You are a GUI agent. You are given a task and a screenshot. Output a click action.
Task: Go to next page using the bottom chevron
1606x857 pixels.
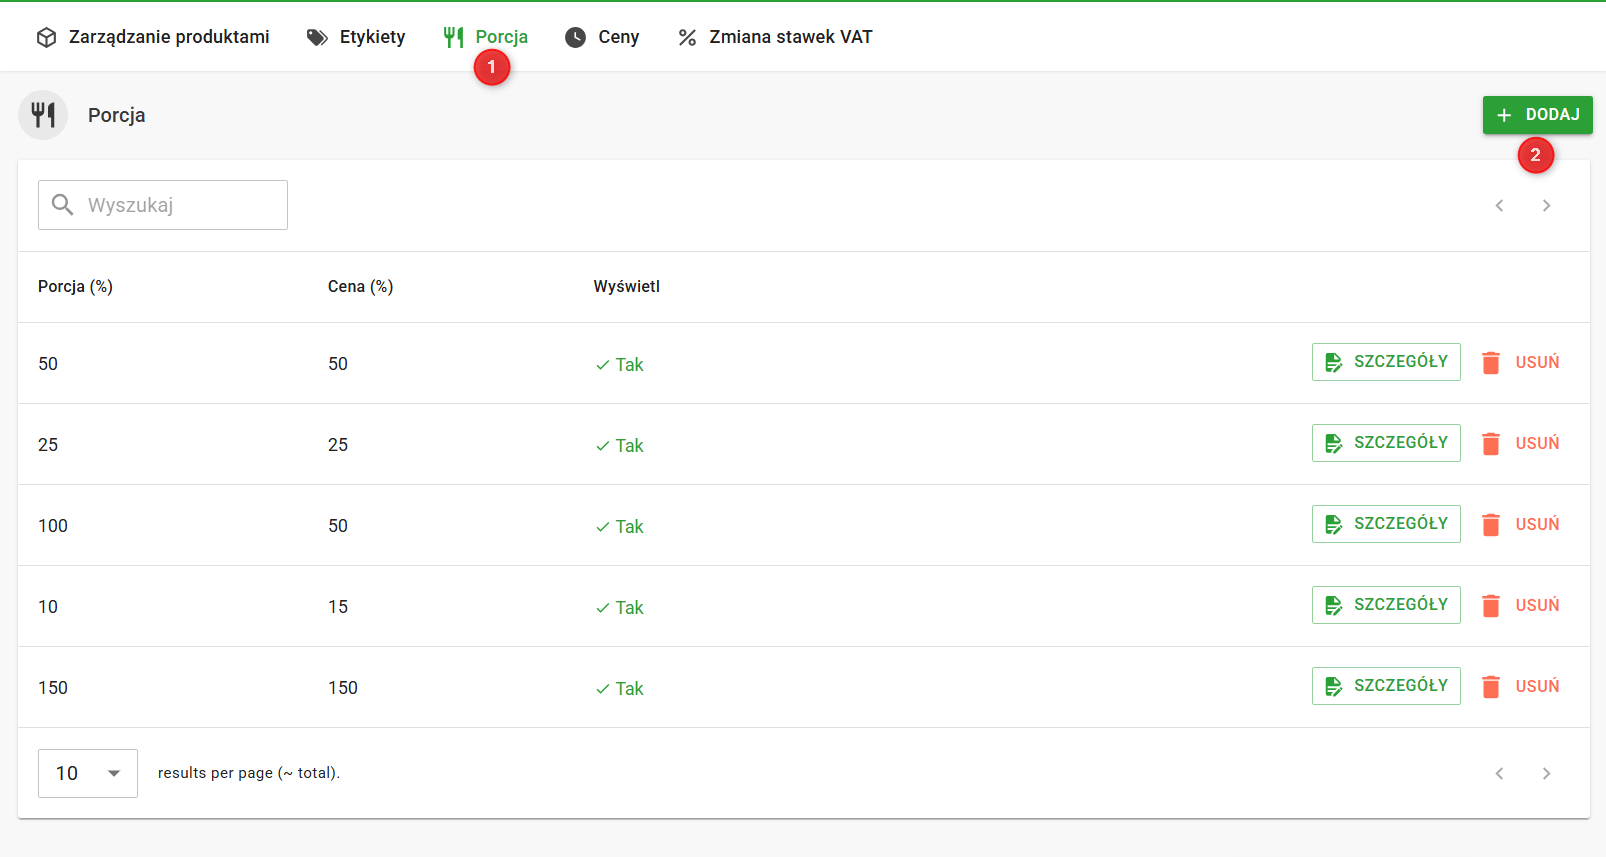(1546, 773)
